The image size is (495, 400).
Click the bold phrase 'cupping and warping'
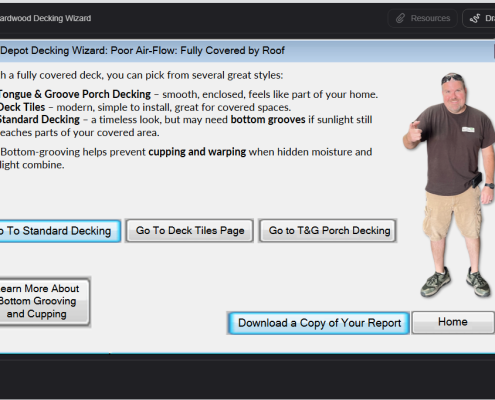click(x=197, y=152)
